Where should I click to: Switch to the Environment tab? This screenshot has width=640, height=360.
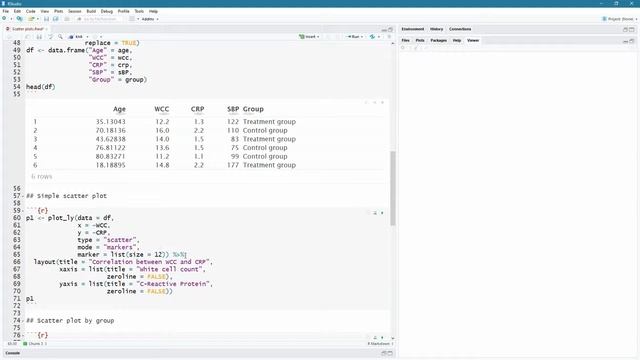click(413, 29)
